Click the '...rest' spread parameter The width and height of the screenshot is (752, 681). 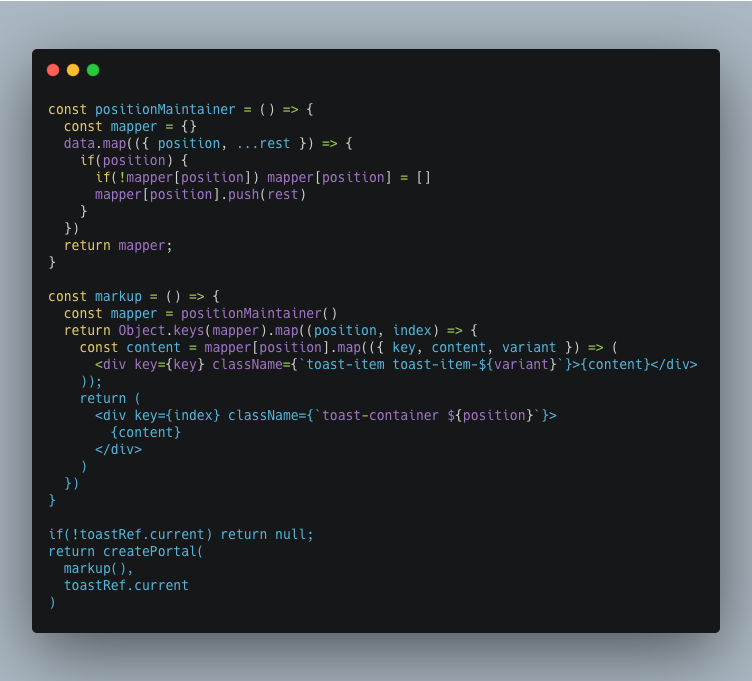click(x=263, y=143)
